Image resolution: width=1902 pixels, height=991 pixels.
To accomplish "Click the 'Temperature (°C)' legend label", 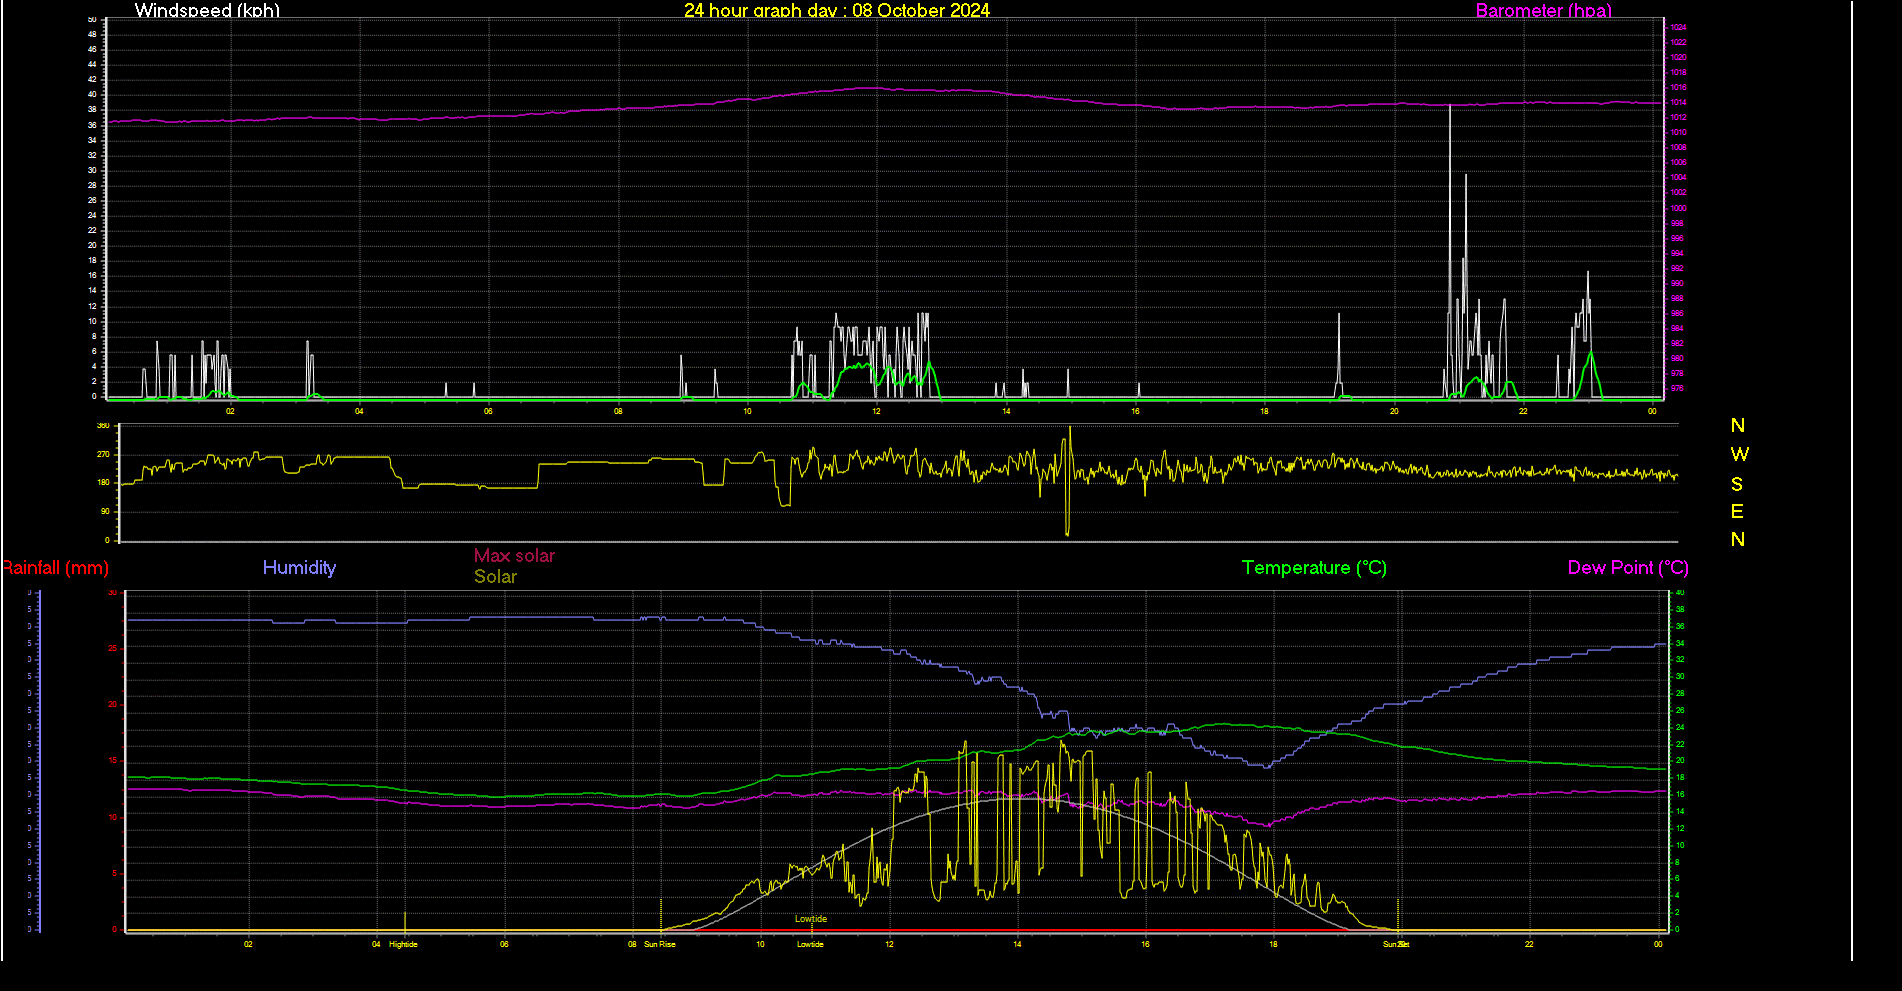I will 1314,567.
